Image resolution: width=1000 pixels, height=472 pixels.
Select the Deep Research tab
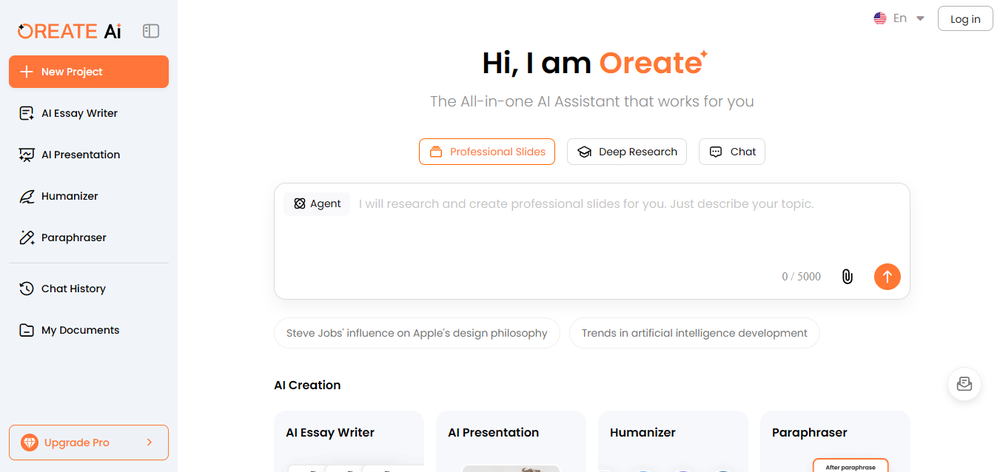(627, 152)
